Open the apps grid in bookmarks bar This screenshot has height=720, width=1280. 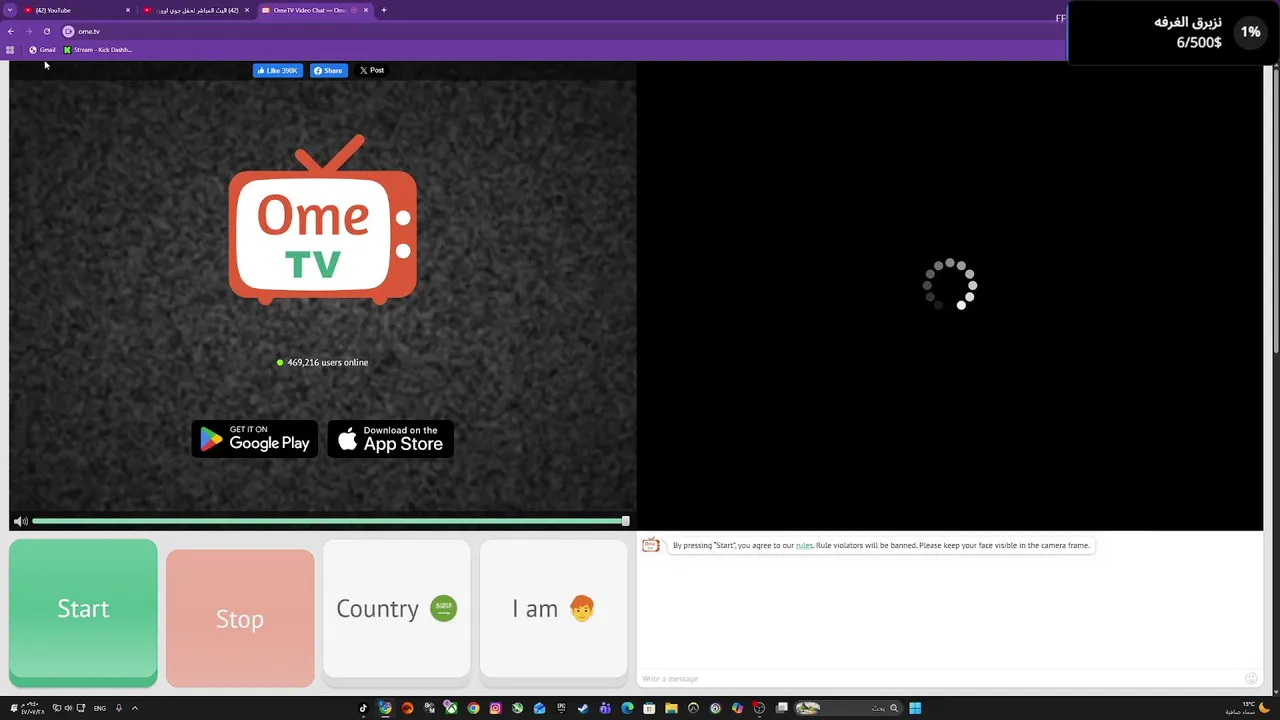pos(10,50)
